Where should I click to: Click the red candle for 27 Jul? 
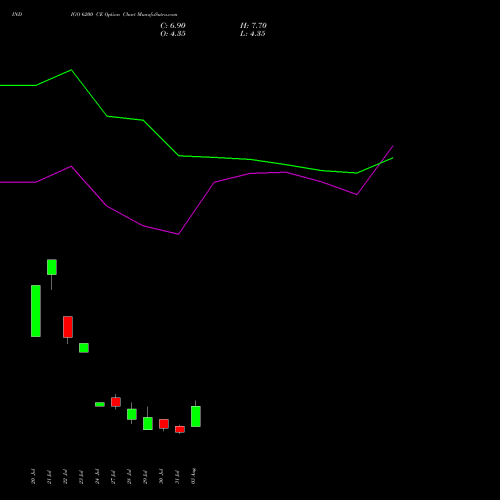[116, 402]
